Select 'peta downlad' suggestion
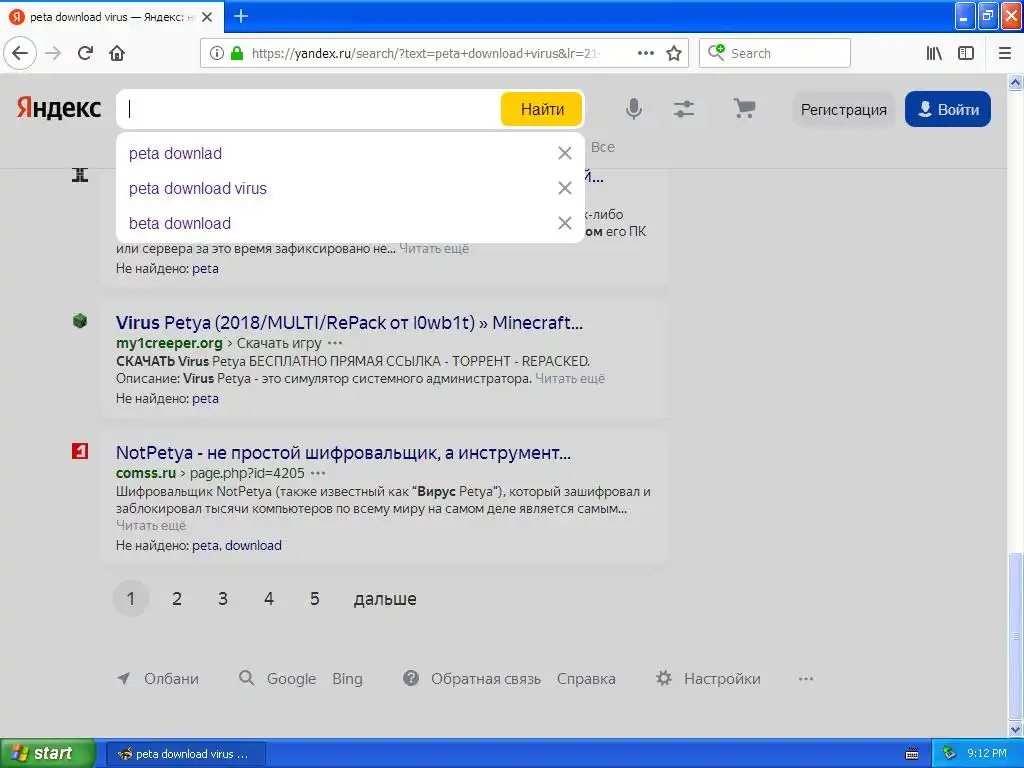The height and width of the screenshot is (768, 1024). point(176,153)
